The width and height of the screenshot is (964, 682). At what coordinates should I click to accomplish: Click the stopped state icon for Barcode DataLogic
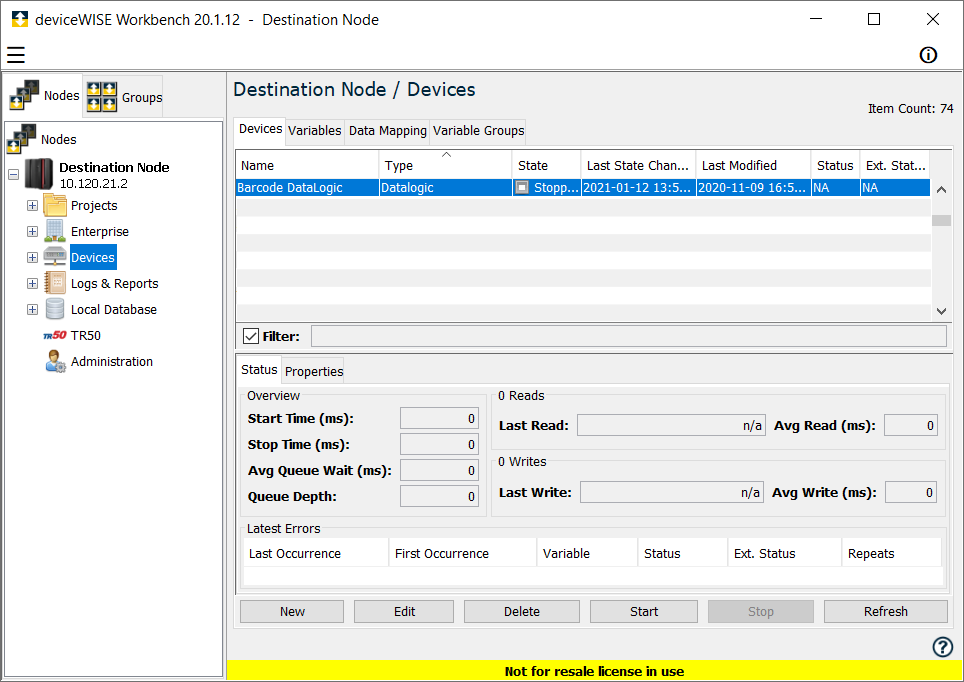(522, 188)
